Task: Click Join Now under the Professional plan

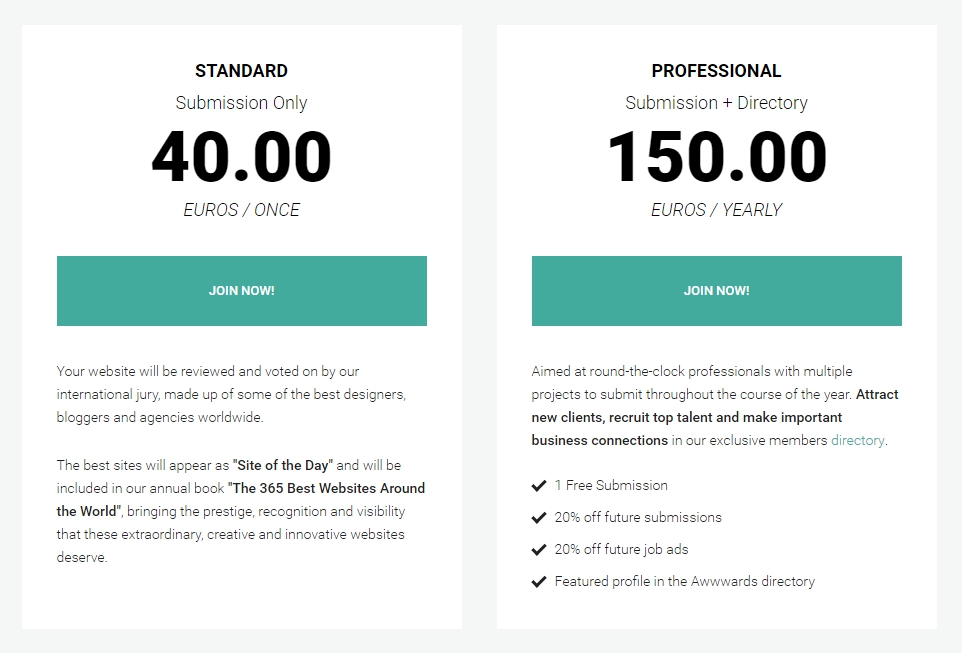Action: pyautogui.click(x=716, y=291)
